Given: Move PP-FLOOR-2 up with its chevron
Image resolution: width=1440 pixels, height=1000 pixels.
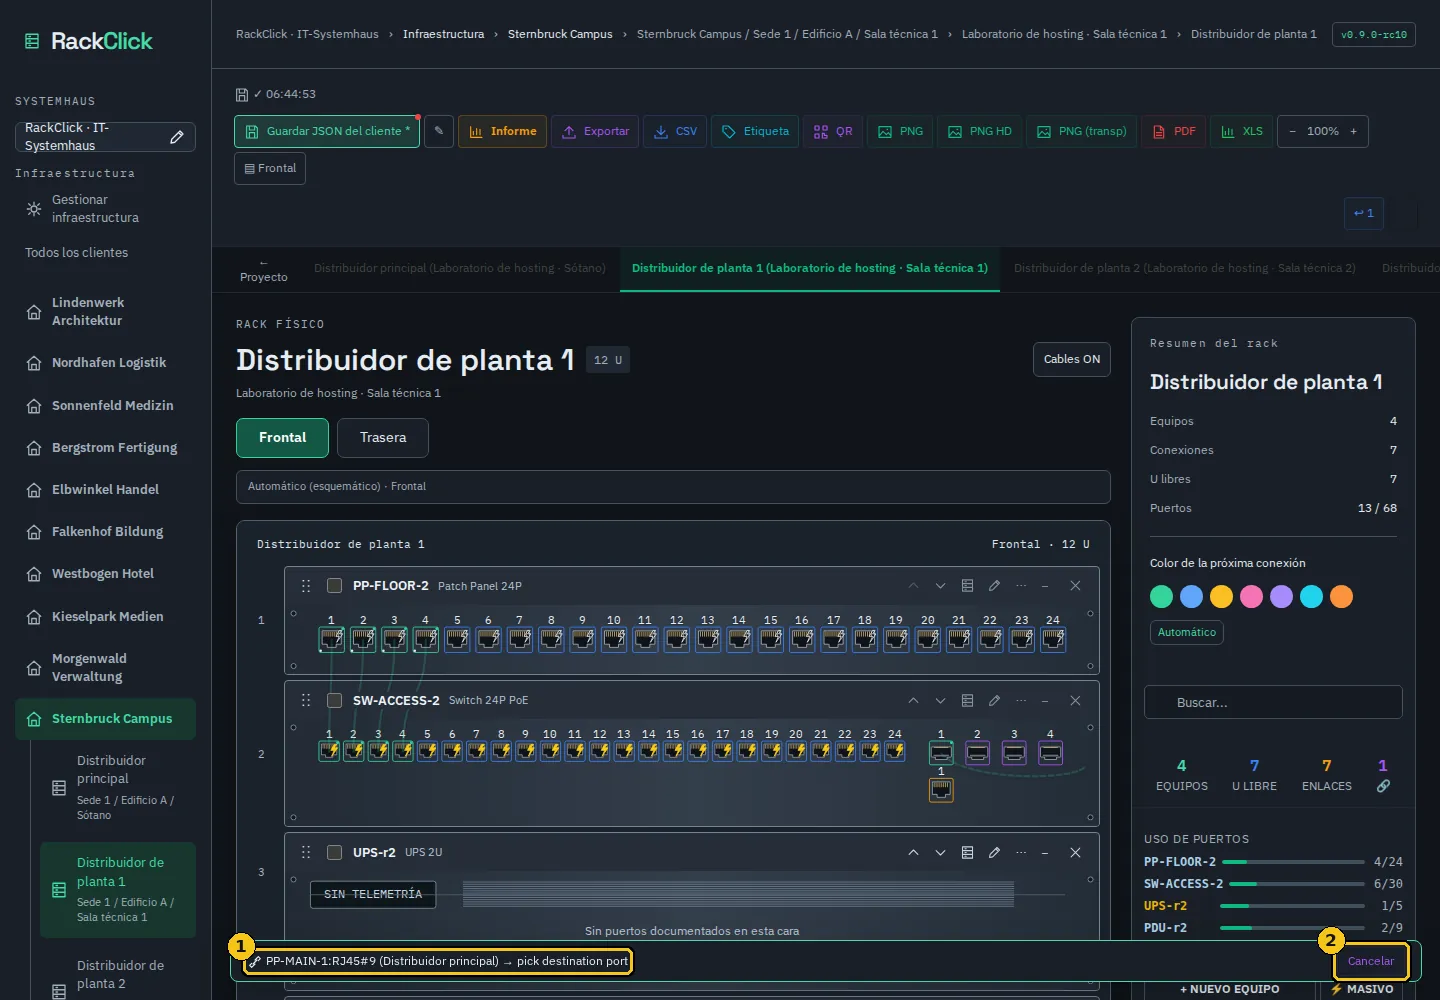Looking at the screenshot, I should (x=913, y=586).
